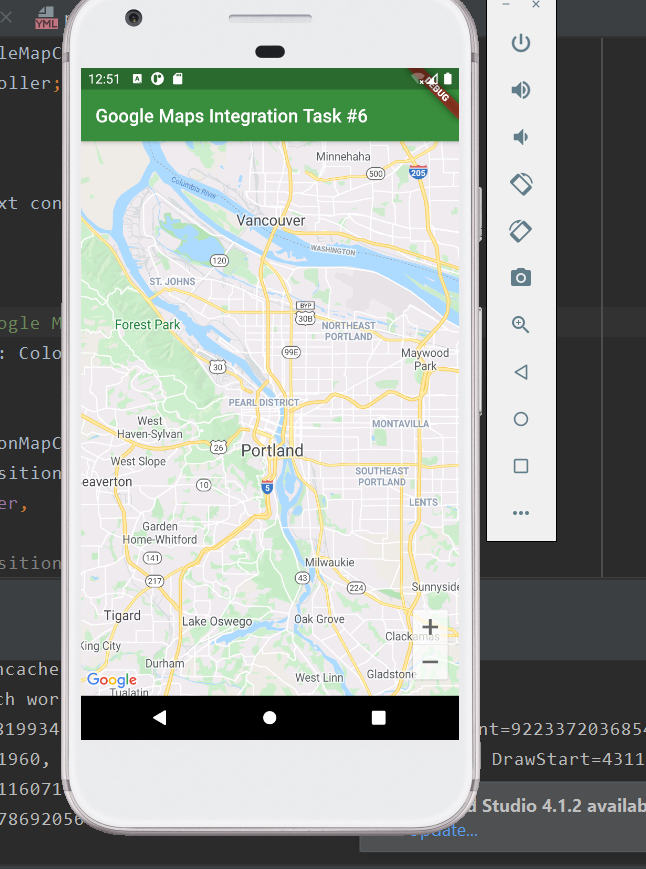Screen dimensions: 646x869
Task: Open YML file tab in IDE
Action: (x=47, y=18)
